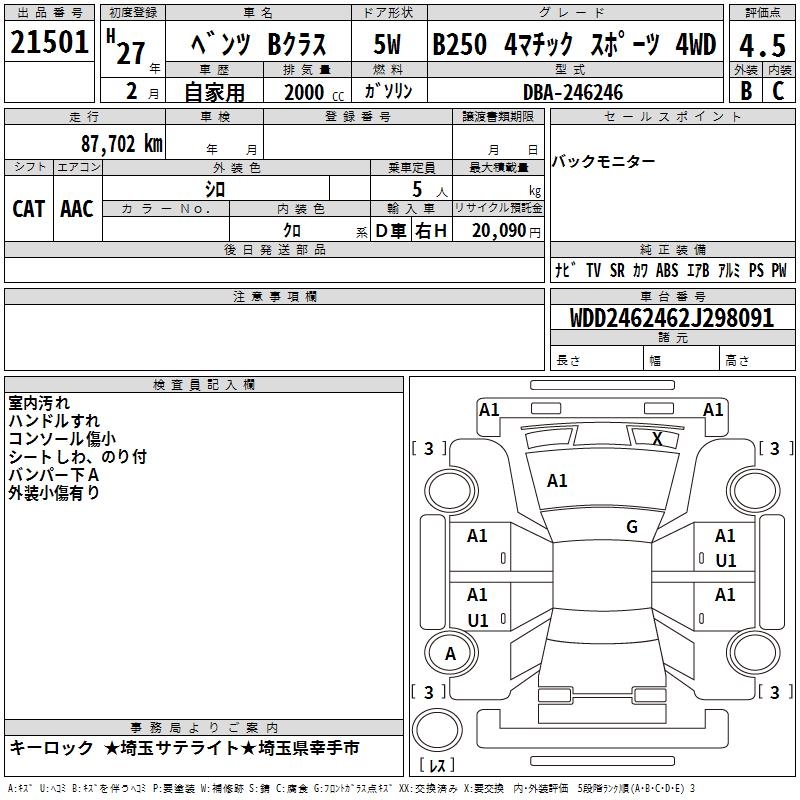The width and height of the screenshot is (800, 800).
Task: Click the exterior grade B cell
Action: point(744,90)
